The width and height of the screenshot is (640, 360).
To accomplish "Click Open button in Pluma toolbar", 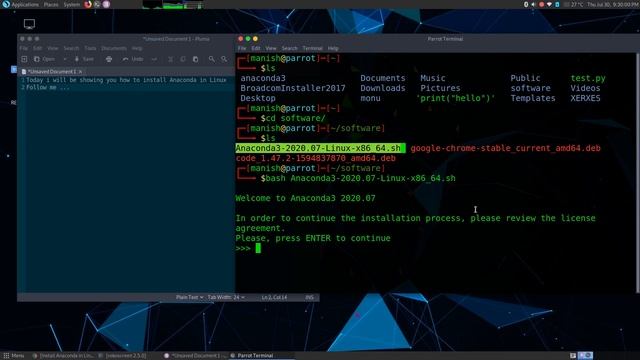I will [x=44, y=59].
